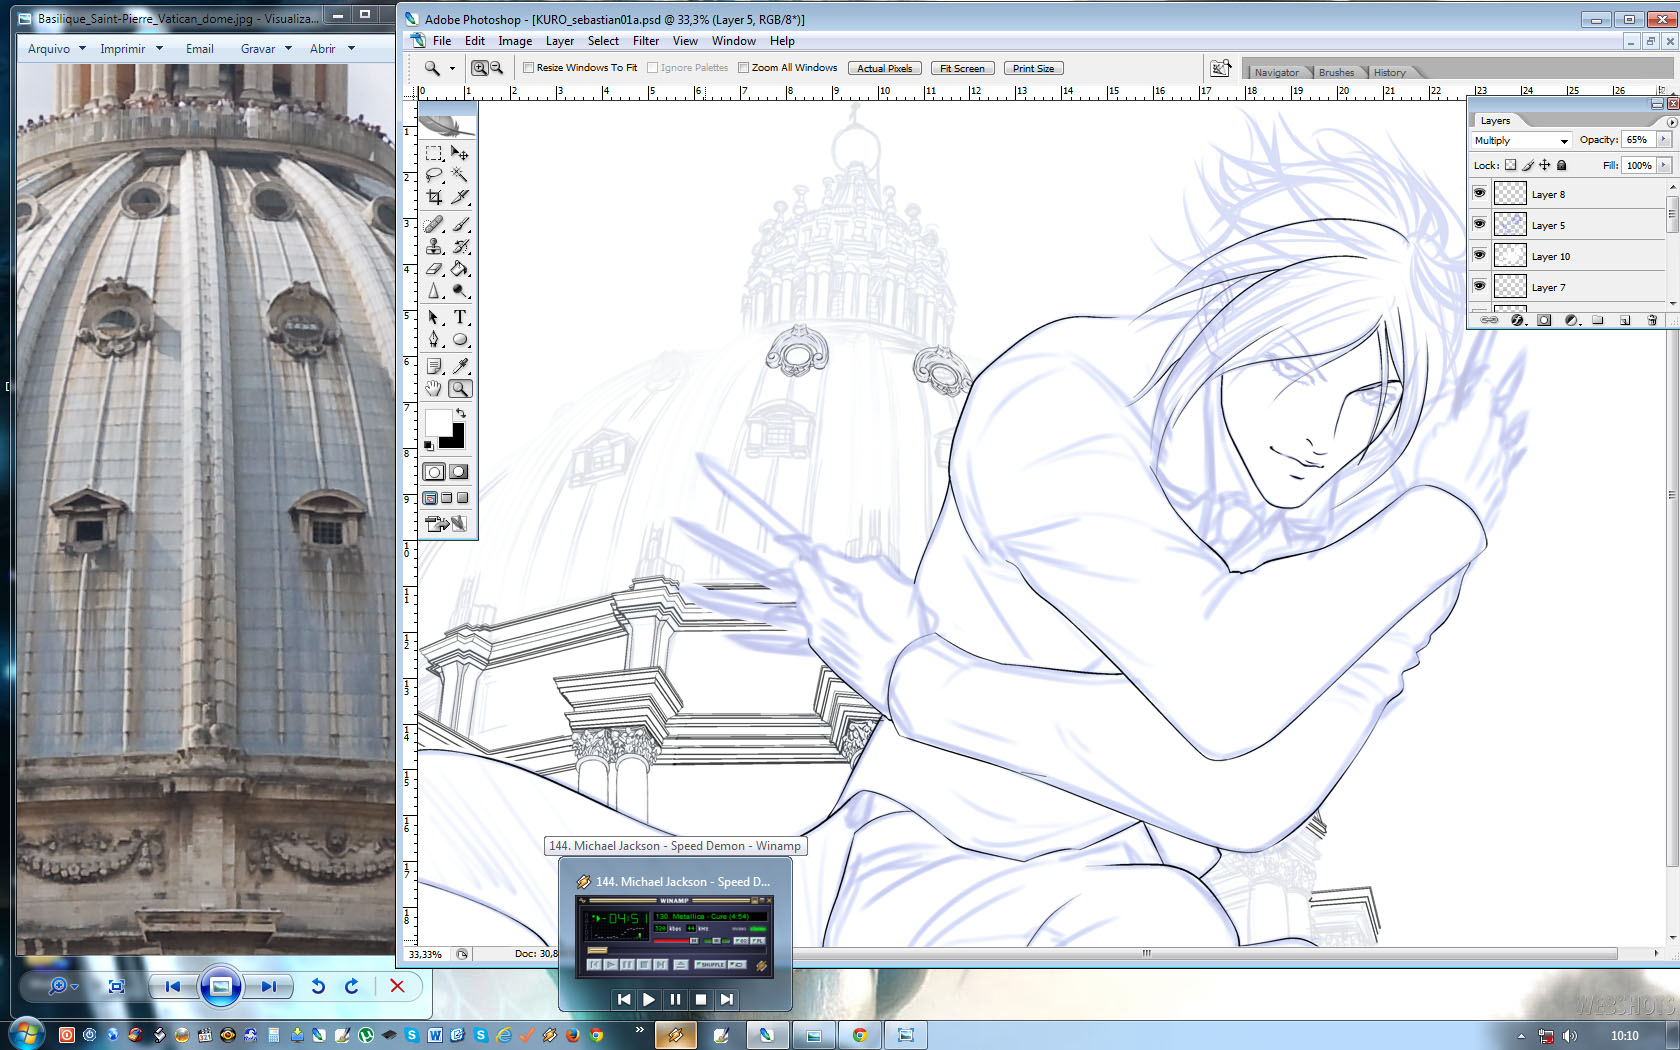
Task: Select the Clone Stamp tool
Action: [434, 246]
